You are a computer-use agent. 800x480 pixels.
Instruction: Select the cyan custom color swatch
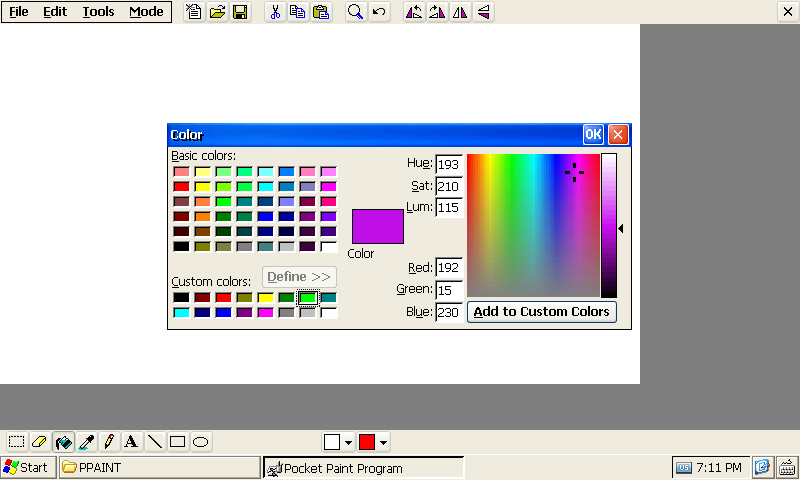(x=181, y=312)
